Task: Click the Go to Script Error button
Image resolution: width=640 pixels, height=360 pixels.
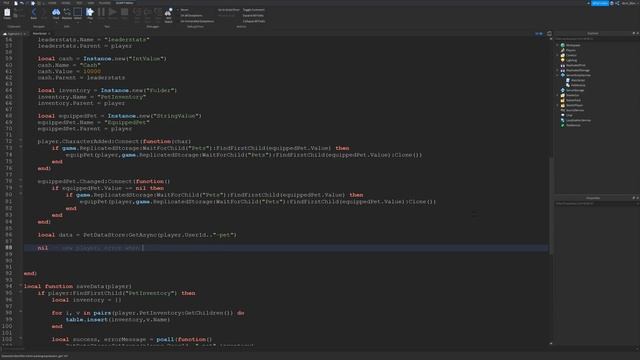Action: point(229,10)
